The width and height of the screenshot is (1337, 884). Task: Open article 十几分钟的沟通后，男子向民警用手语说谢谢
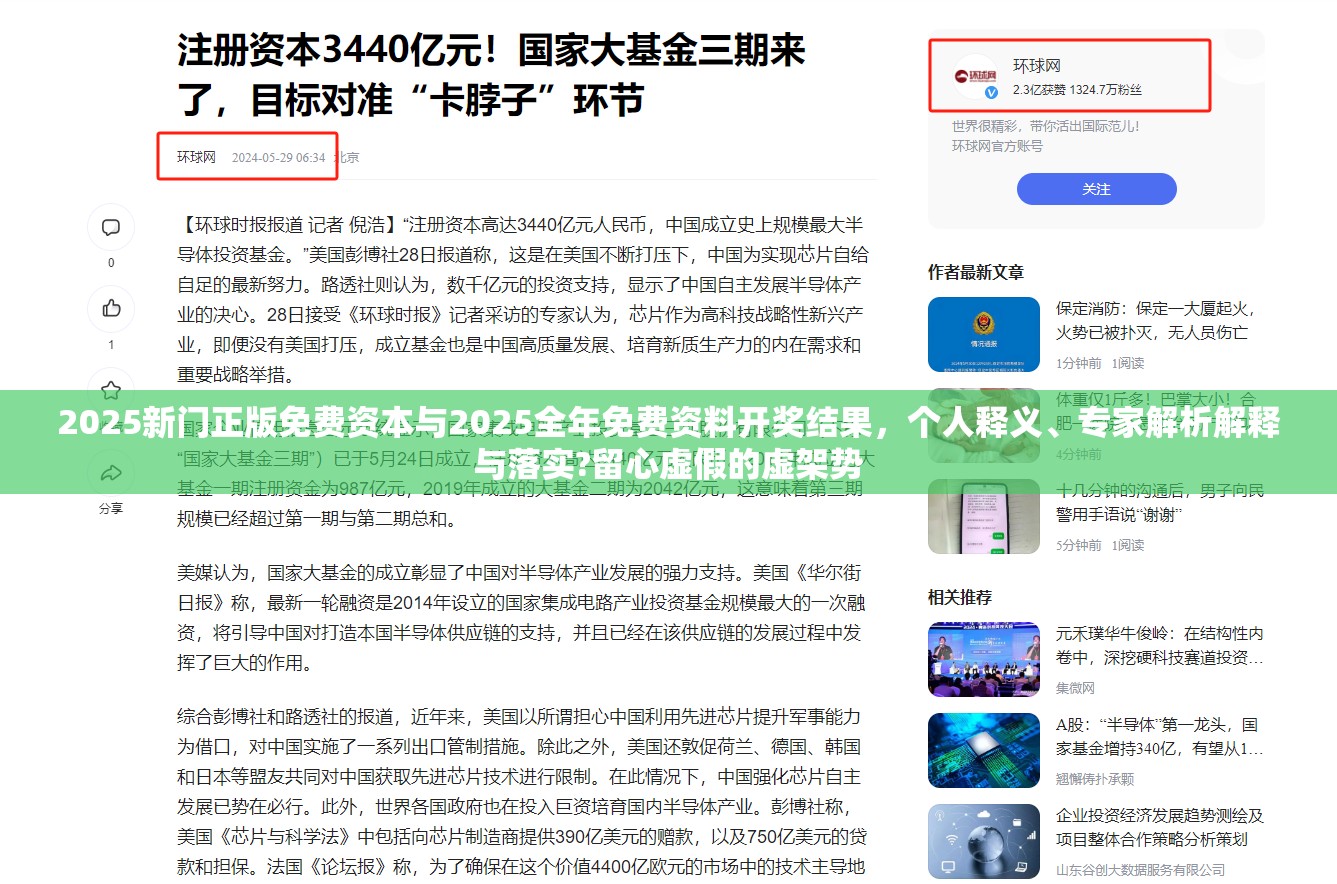coord(1160,502)
